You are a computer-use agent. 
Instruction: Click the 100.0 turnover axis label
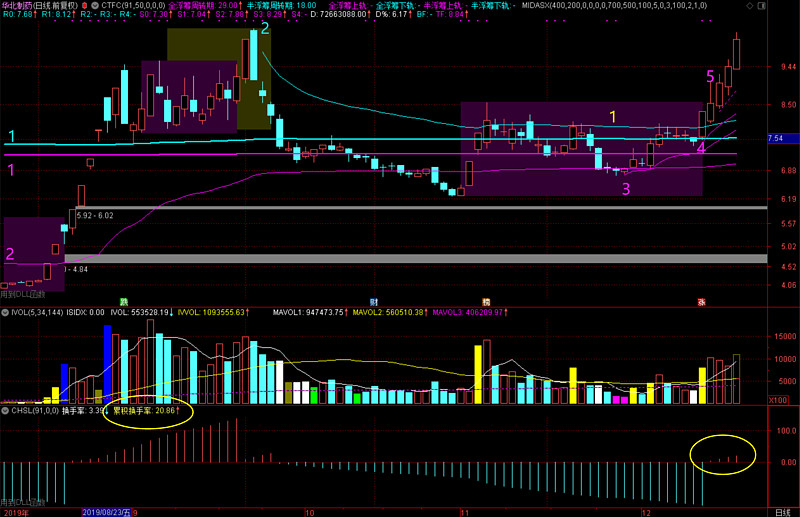787,431
